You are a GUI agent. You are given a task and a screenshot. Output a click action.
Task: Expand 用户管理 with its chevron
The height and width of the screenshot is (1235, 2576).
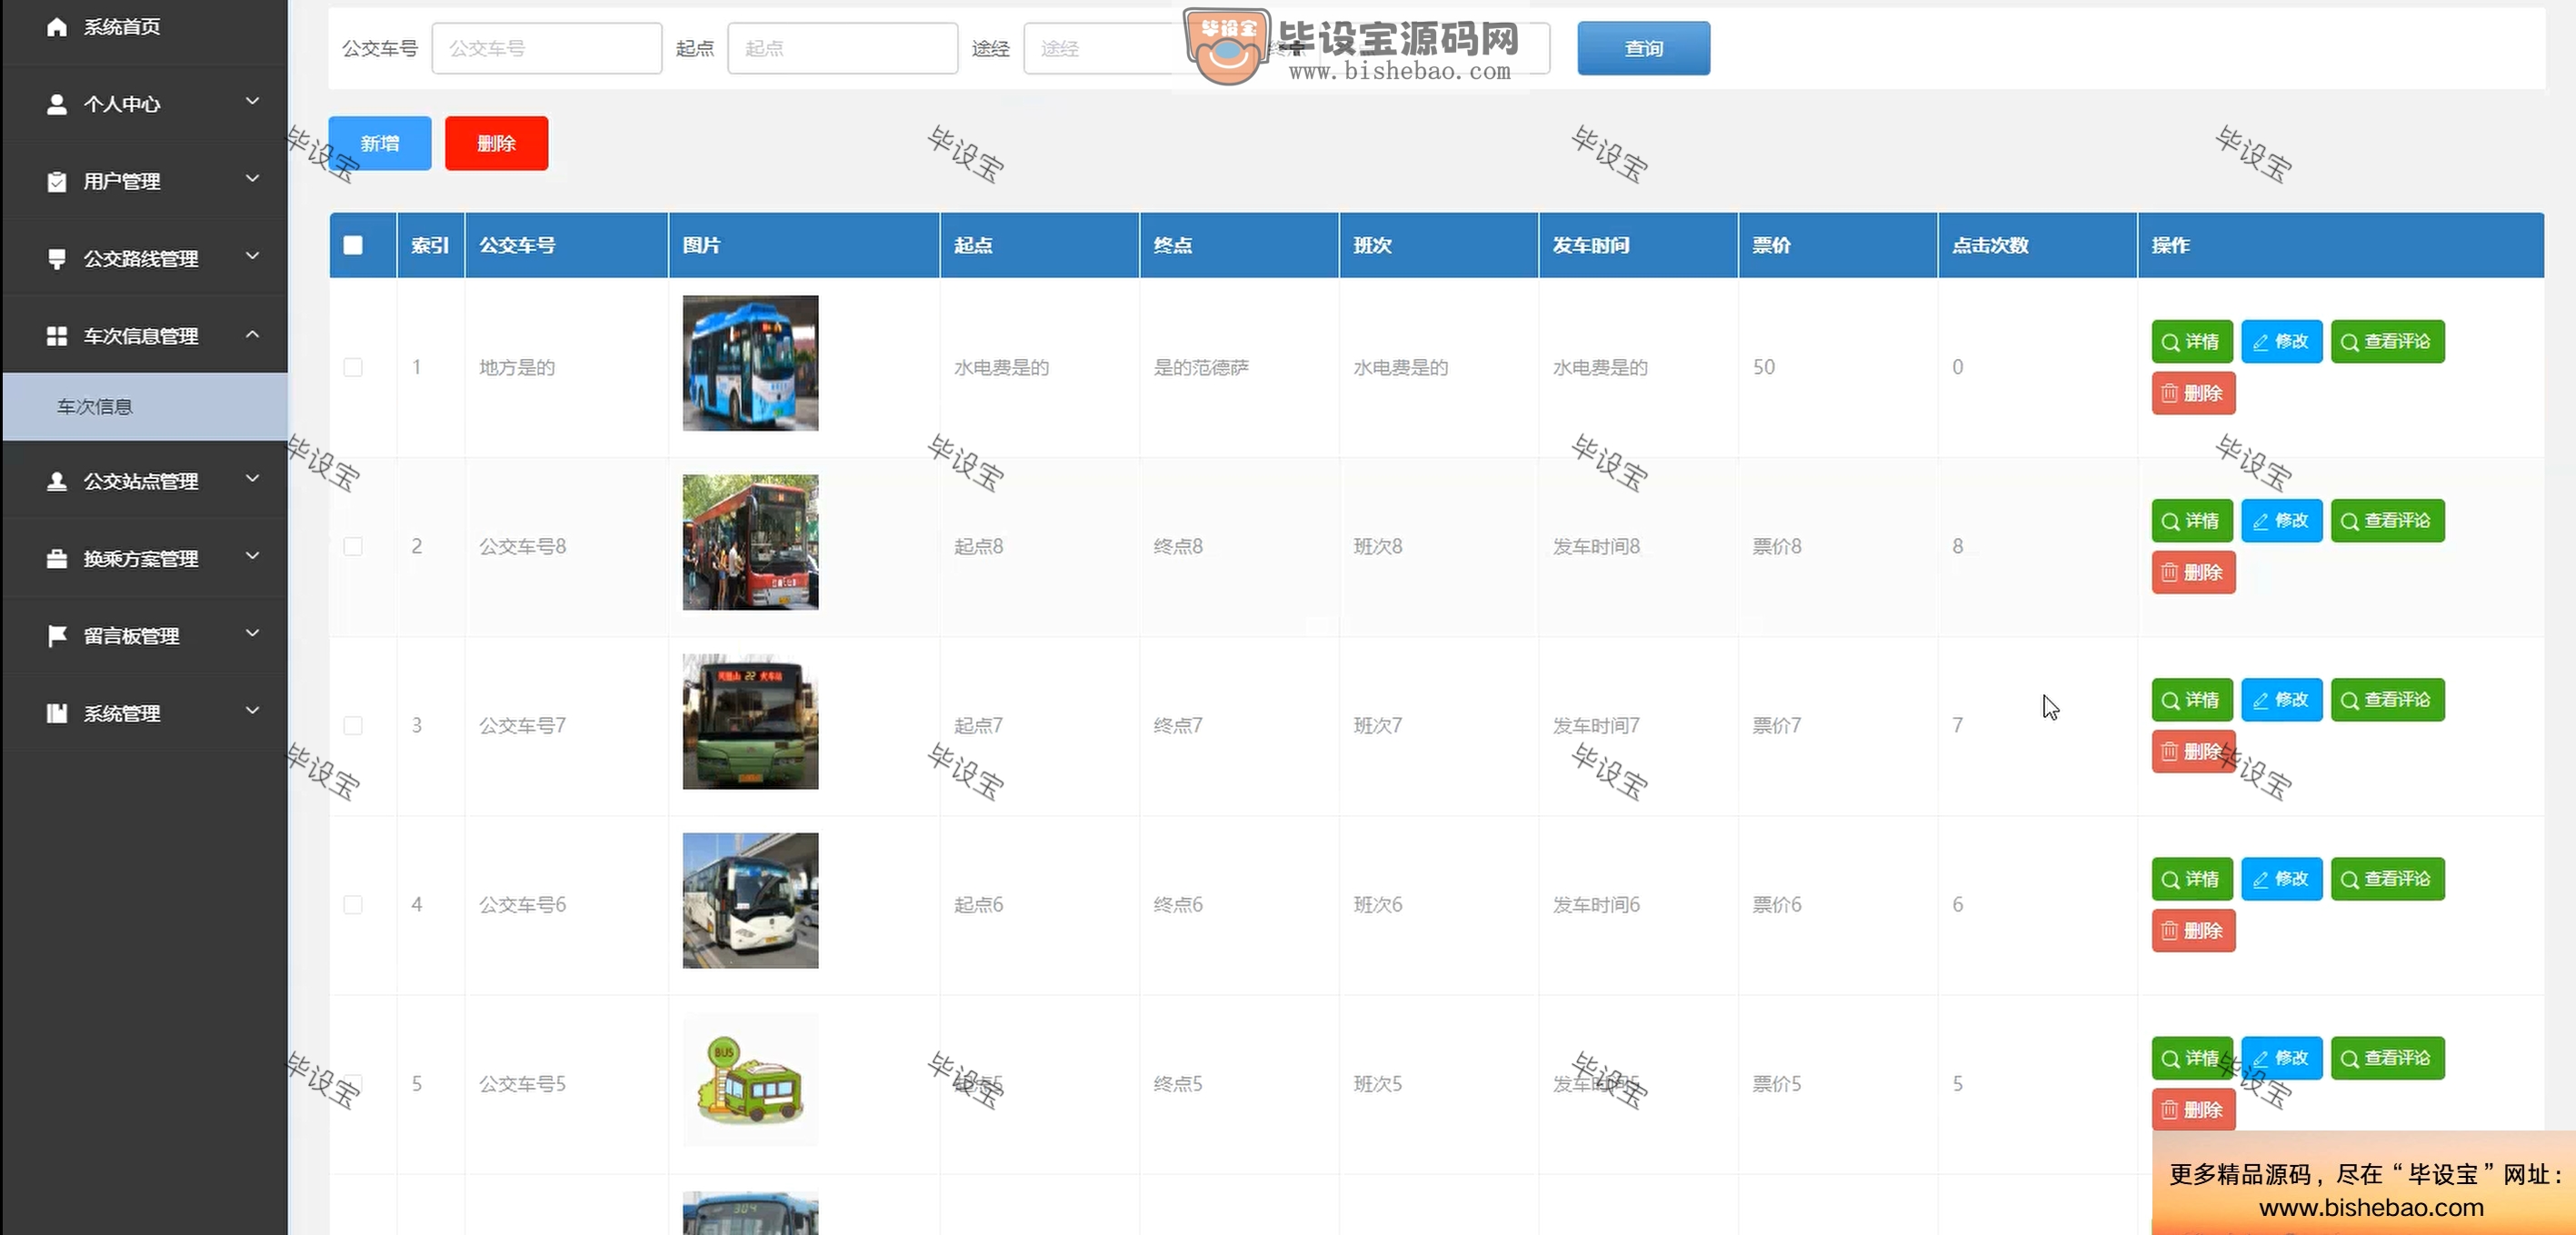(x=252, y=179)
